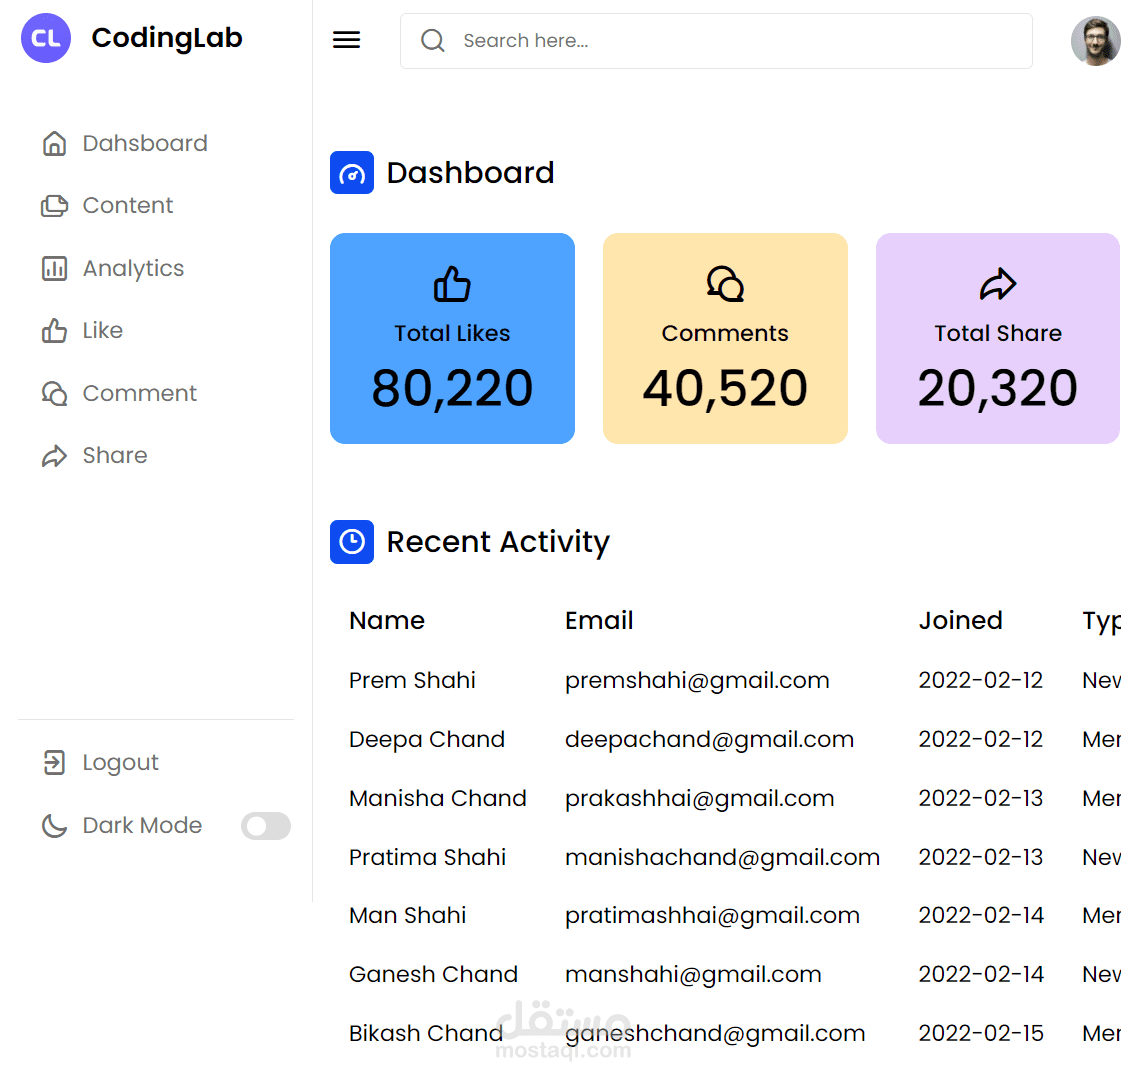Click the Logout door icon
The image size is (1128, 1084).
tap(54, 762)
